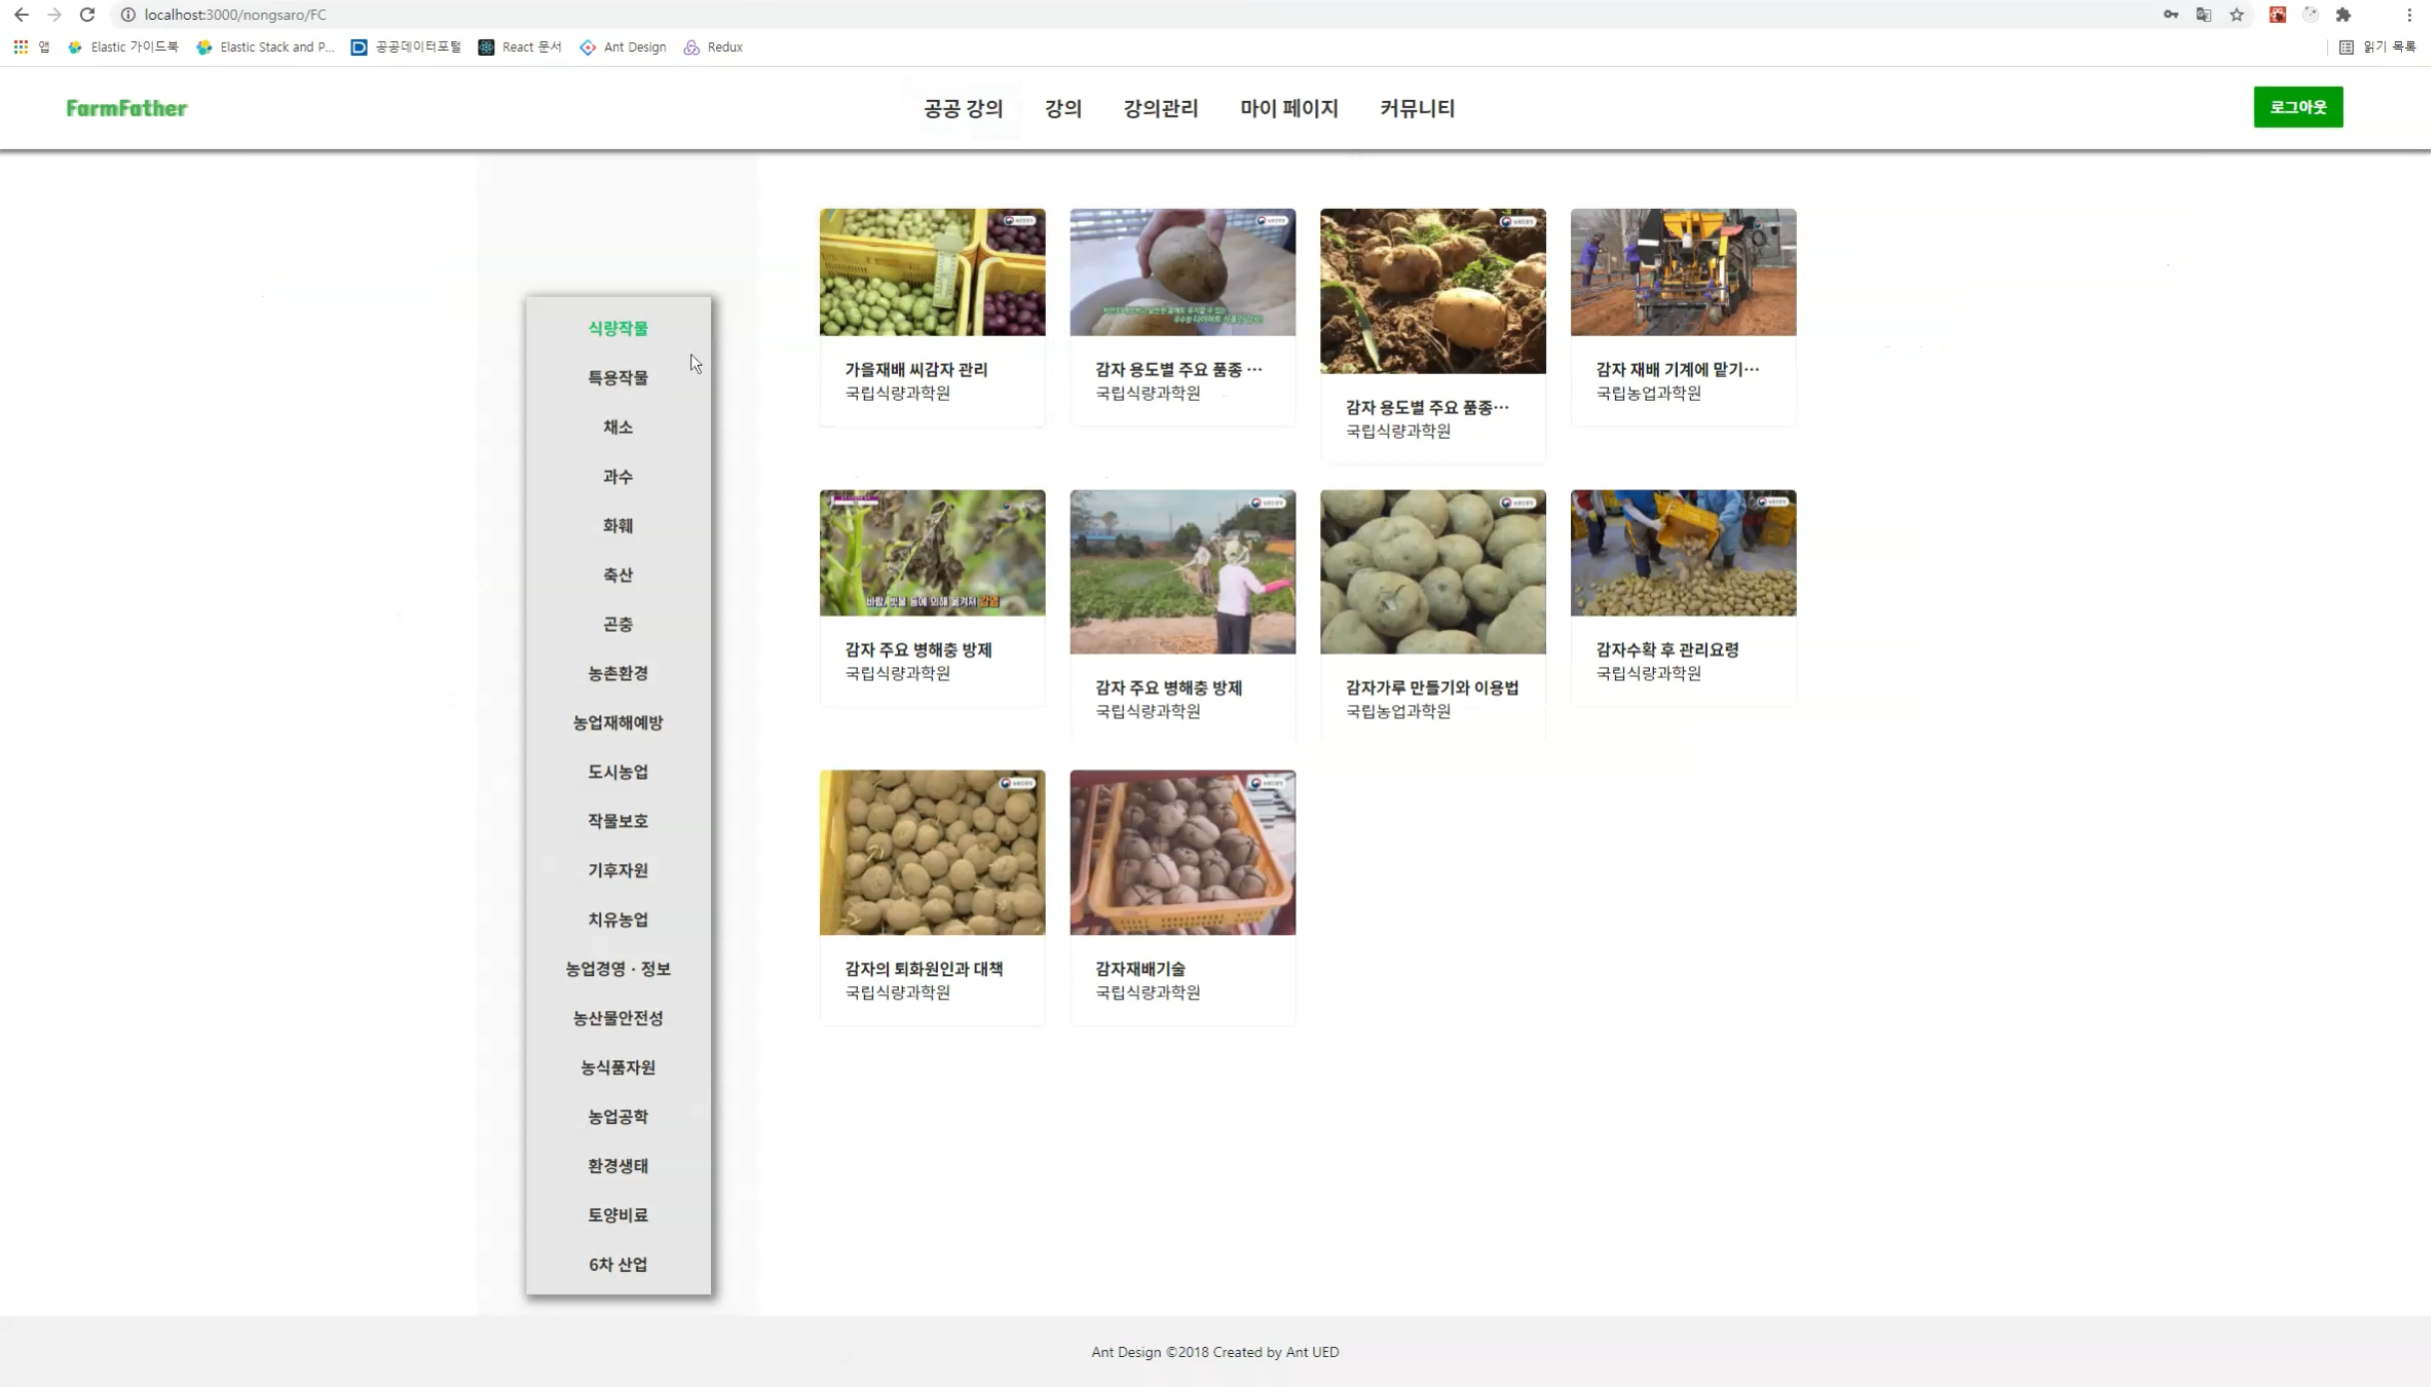Open the Apps grid bookmark icon
2431x1387 pixels.
pos(21,47)
